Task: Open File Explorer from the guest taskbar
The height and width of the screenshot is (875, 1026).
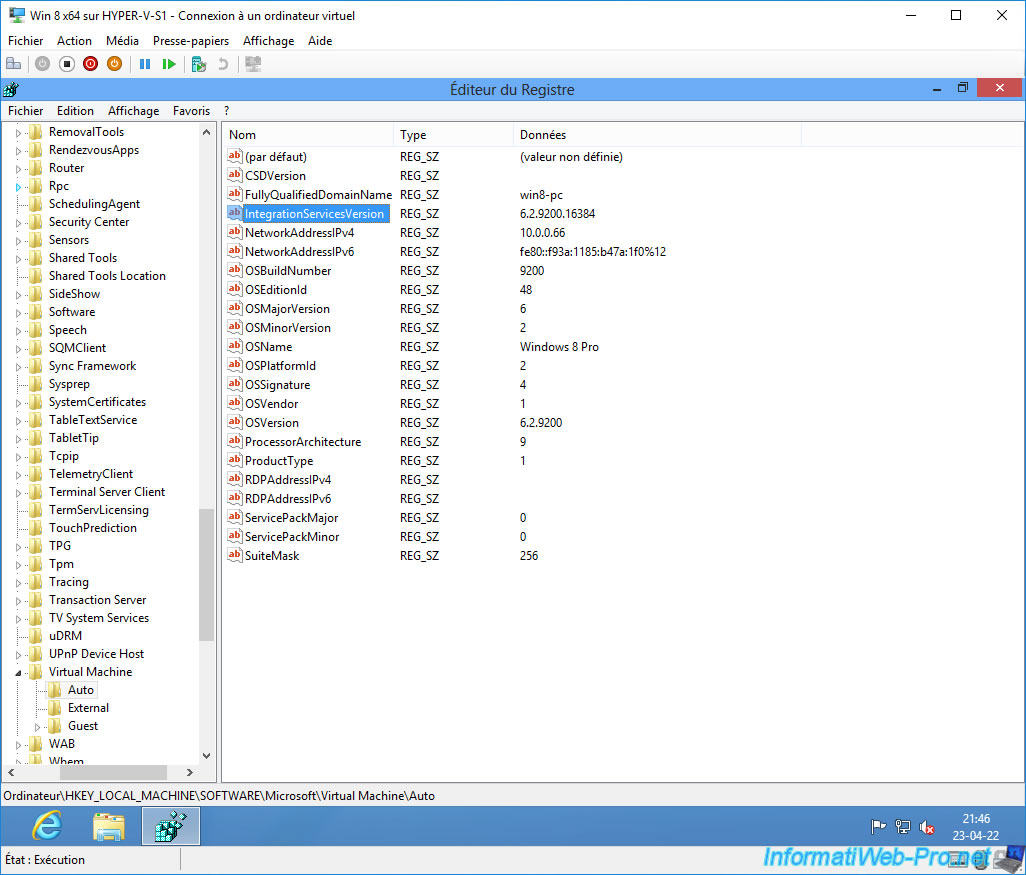Action: click(108, 826)
